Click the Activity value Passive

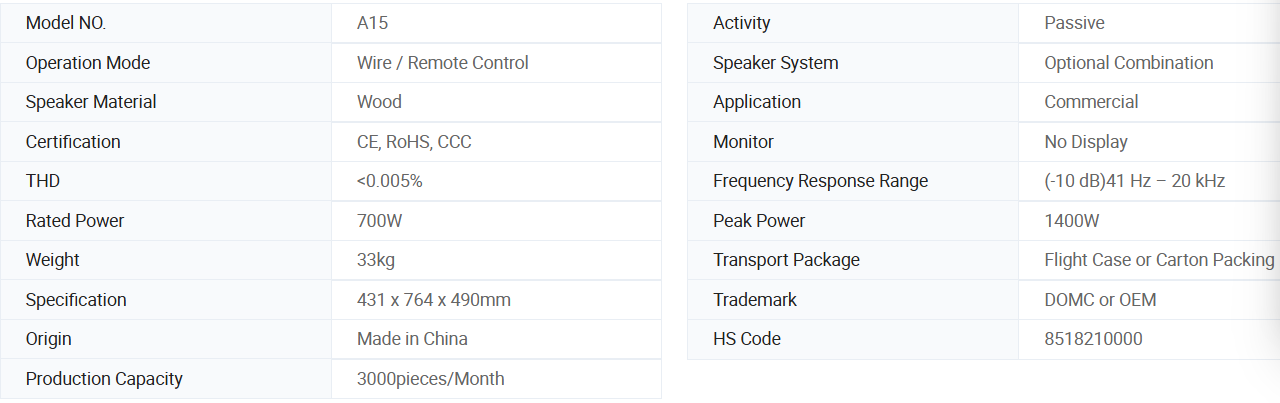point(1074,23)
